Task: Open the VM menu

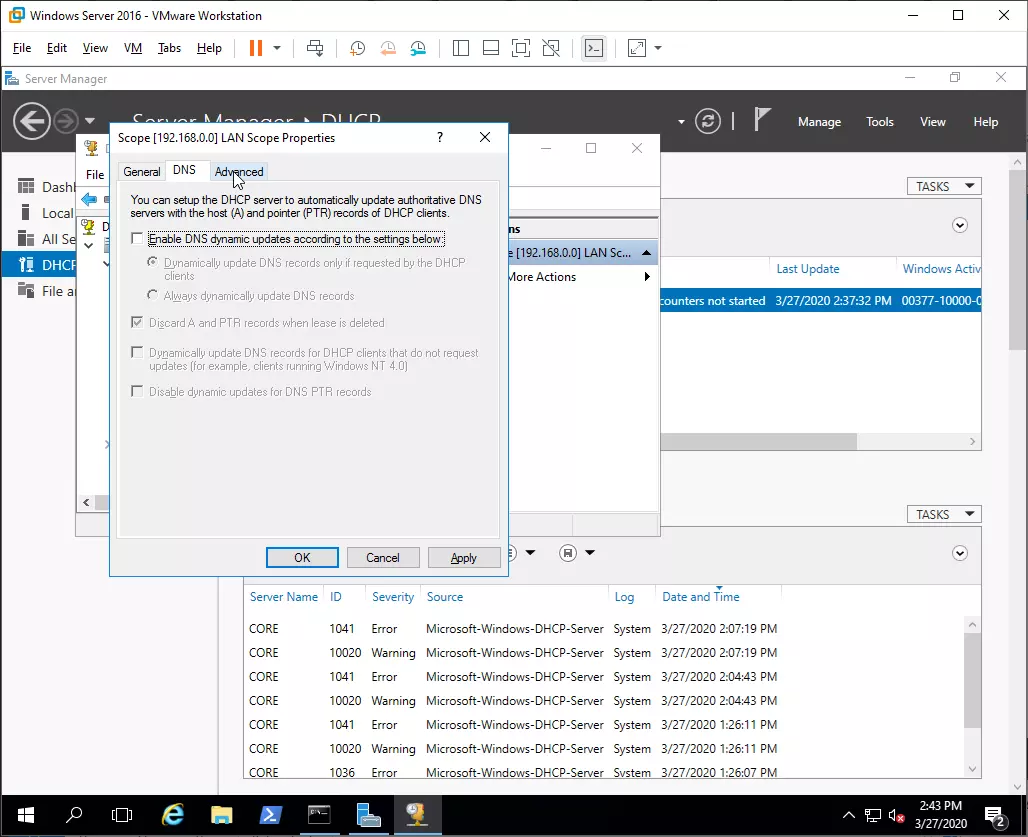Action: point(133,48)
